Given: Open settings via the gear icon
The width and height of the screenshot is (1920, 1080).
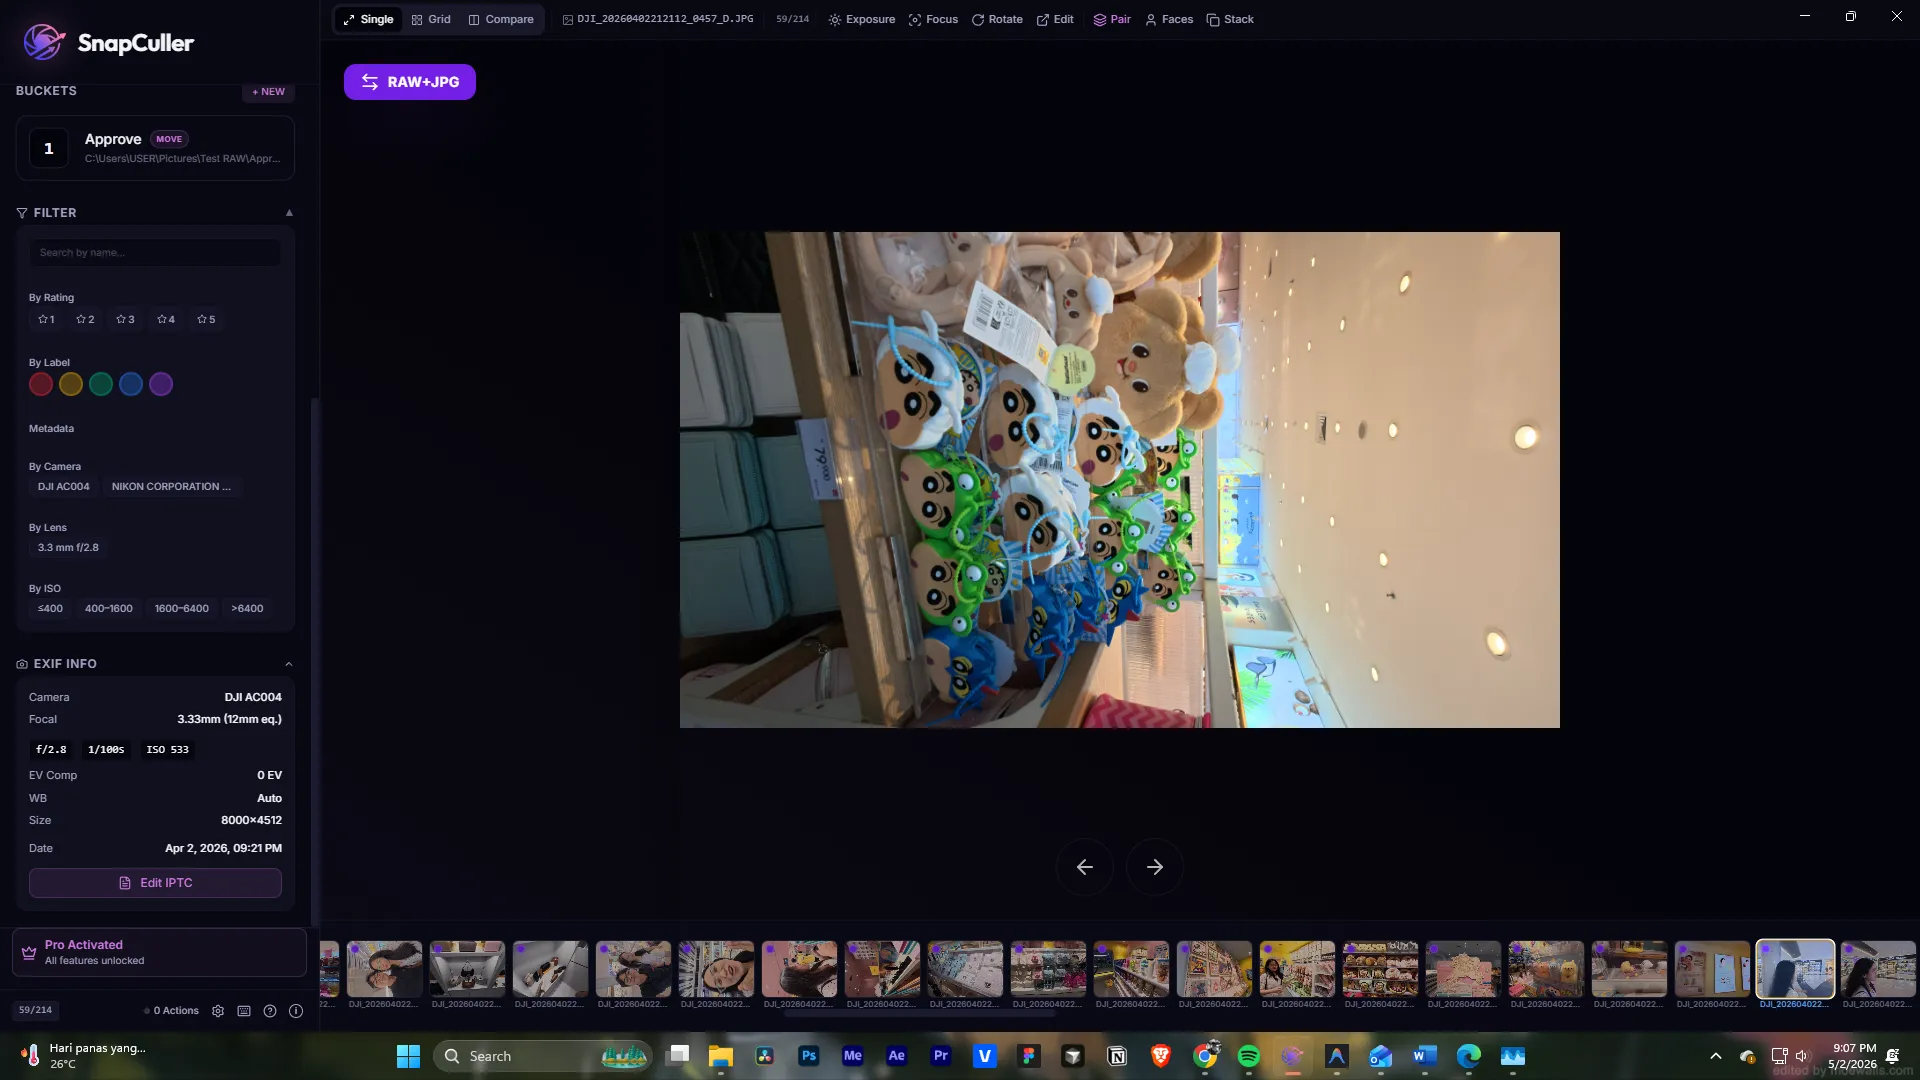Looking at the screenshot, I should [218, 1011].
